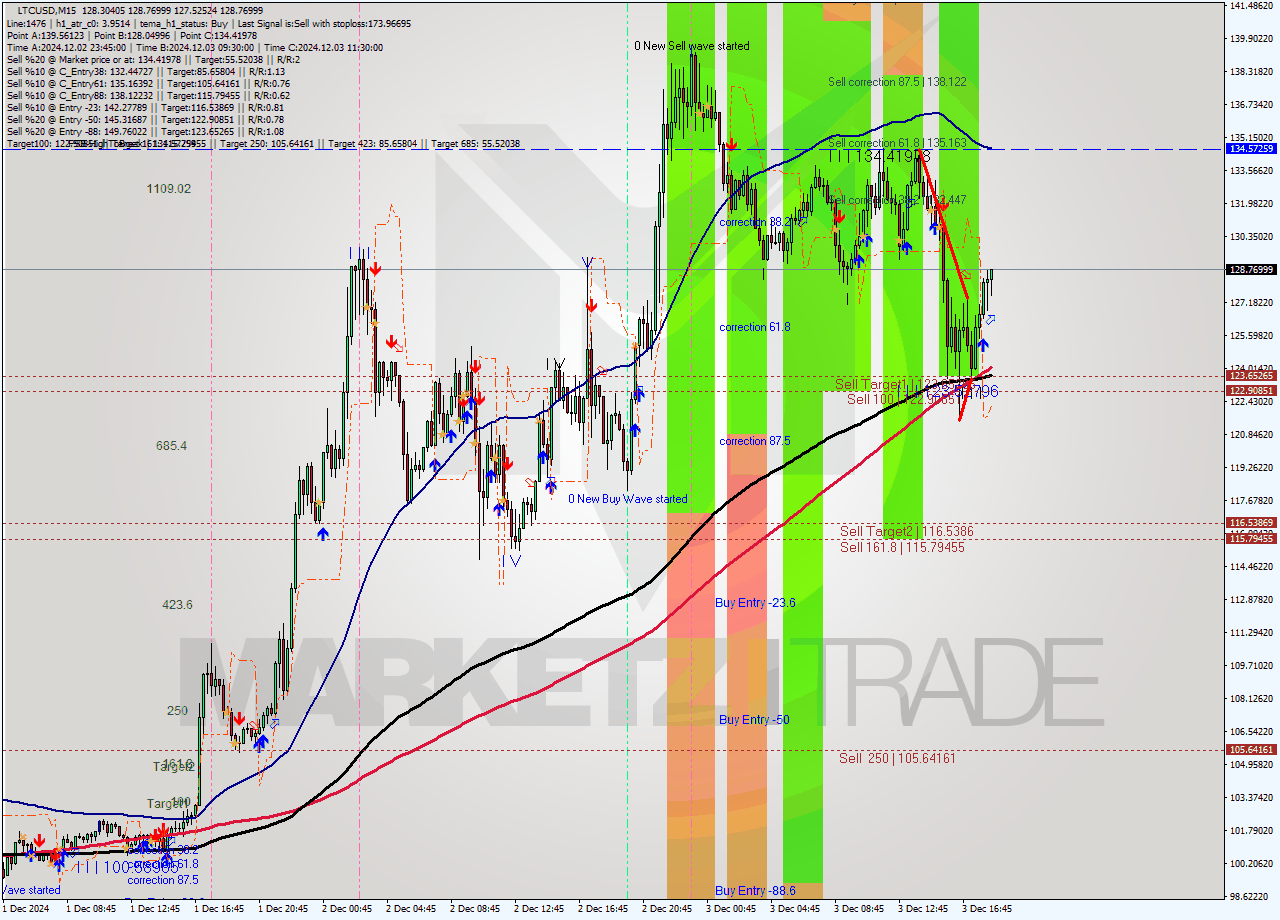
Task: Click the 'Sell correction 87.5 | 138.122' label
Action: point(897,82)
